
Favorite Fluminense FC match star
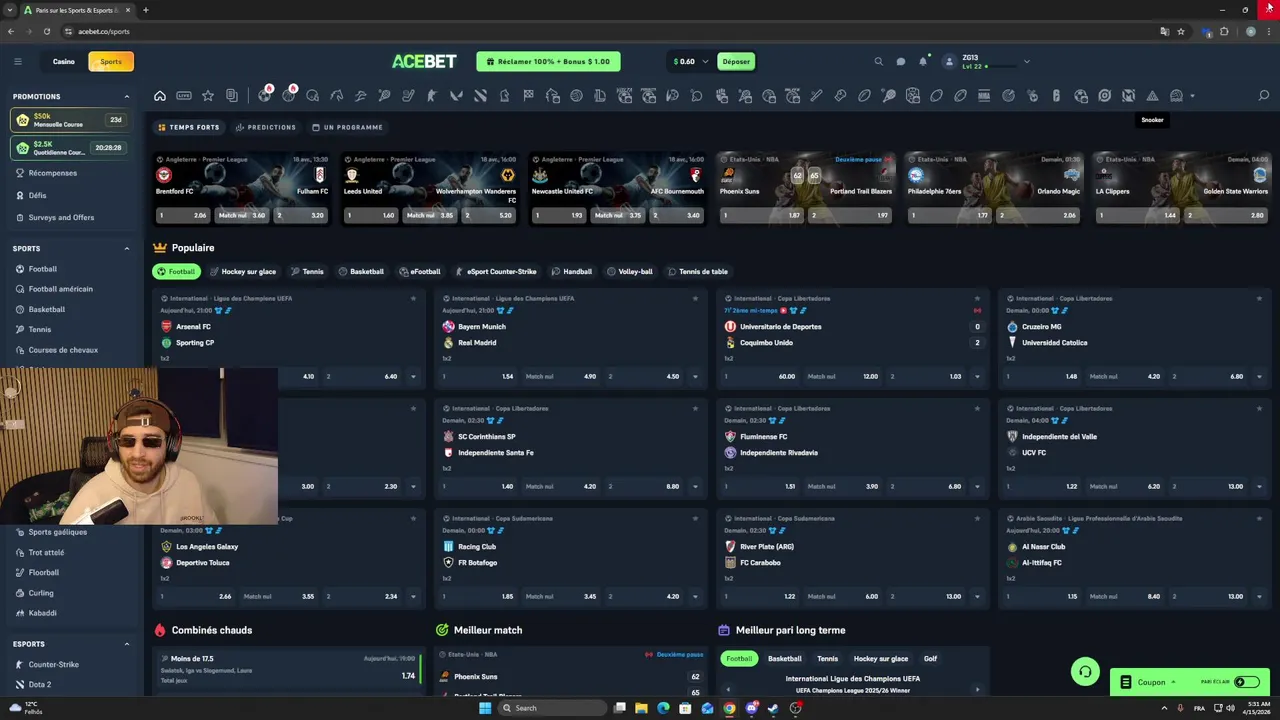tap(977, 408)
